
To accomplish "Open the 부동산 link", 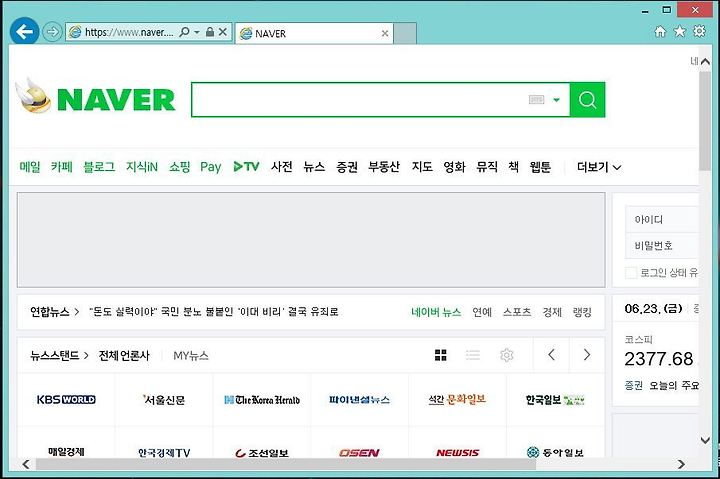I will click(x=384, y=167).
